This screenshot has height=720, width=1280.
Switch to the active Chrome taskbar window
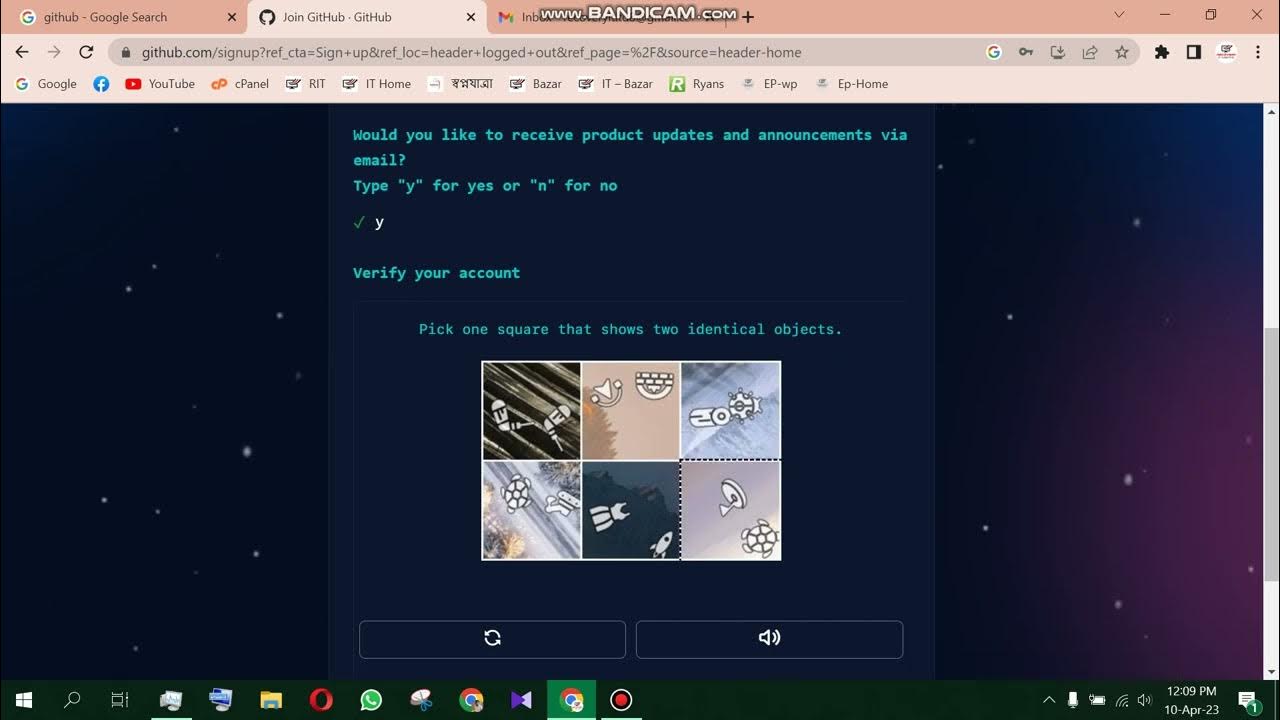[x=571, y=700]
